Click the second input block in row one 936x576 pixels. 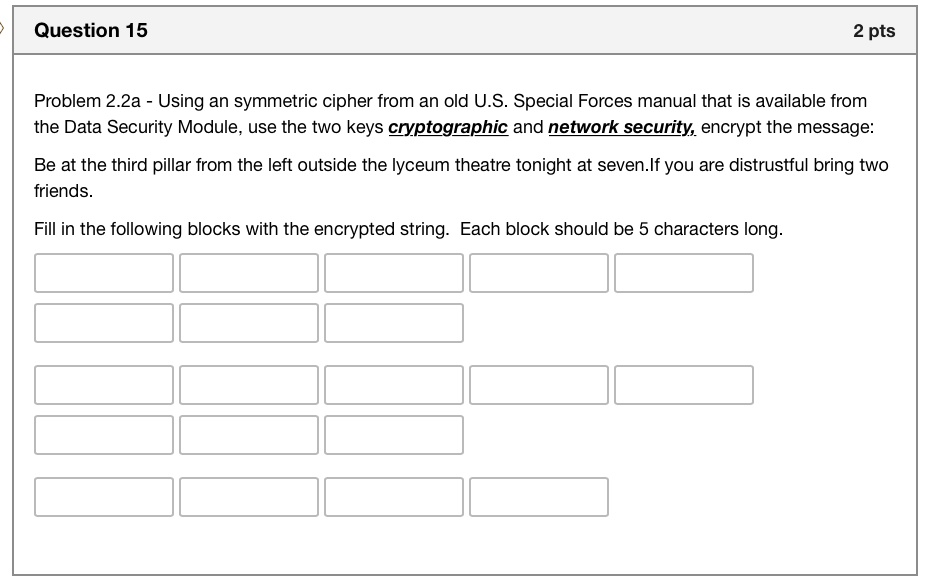(x=249, y=273)
